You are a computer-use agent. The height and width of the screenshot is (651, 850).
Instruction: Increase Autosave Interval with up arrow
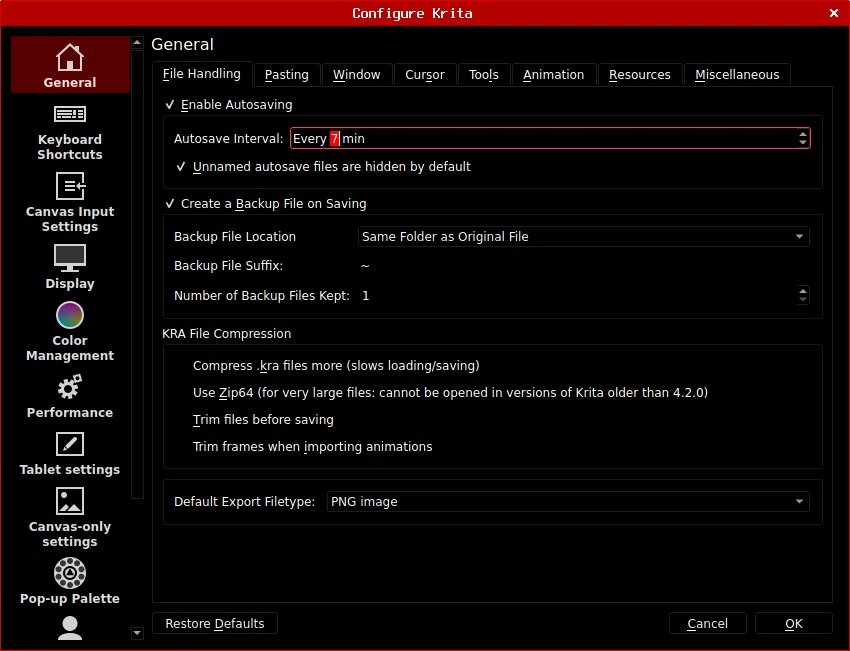click(x=803, y=134)
